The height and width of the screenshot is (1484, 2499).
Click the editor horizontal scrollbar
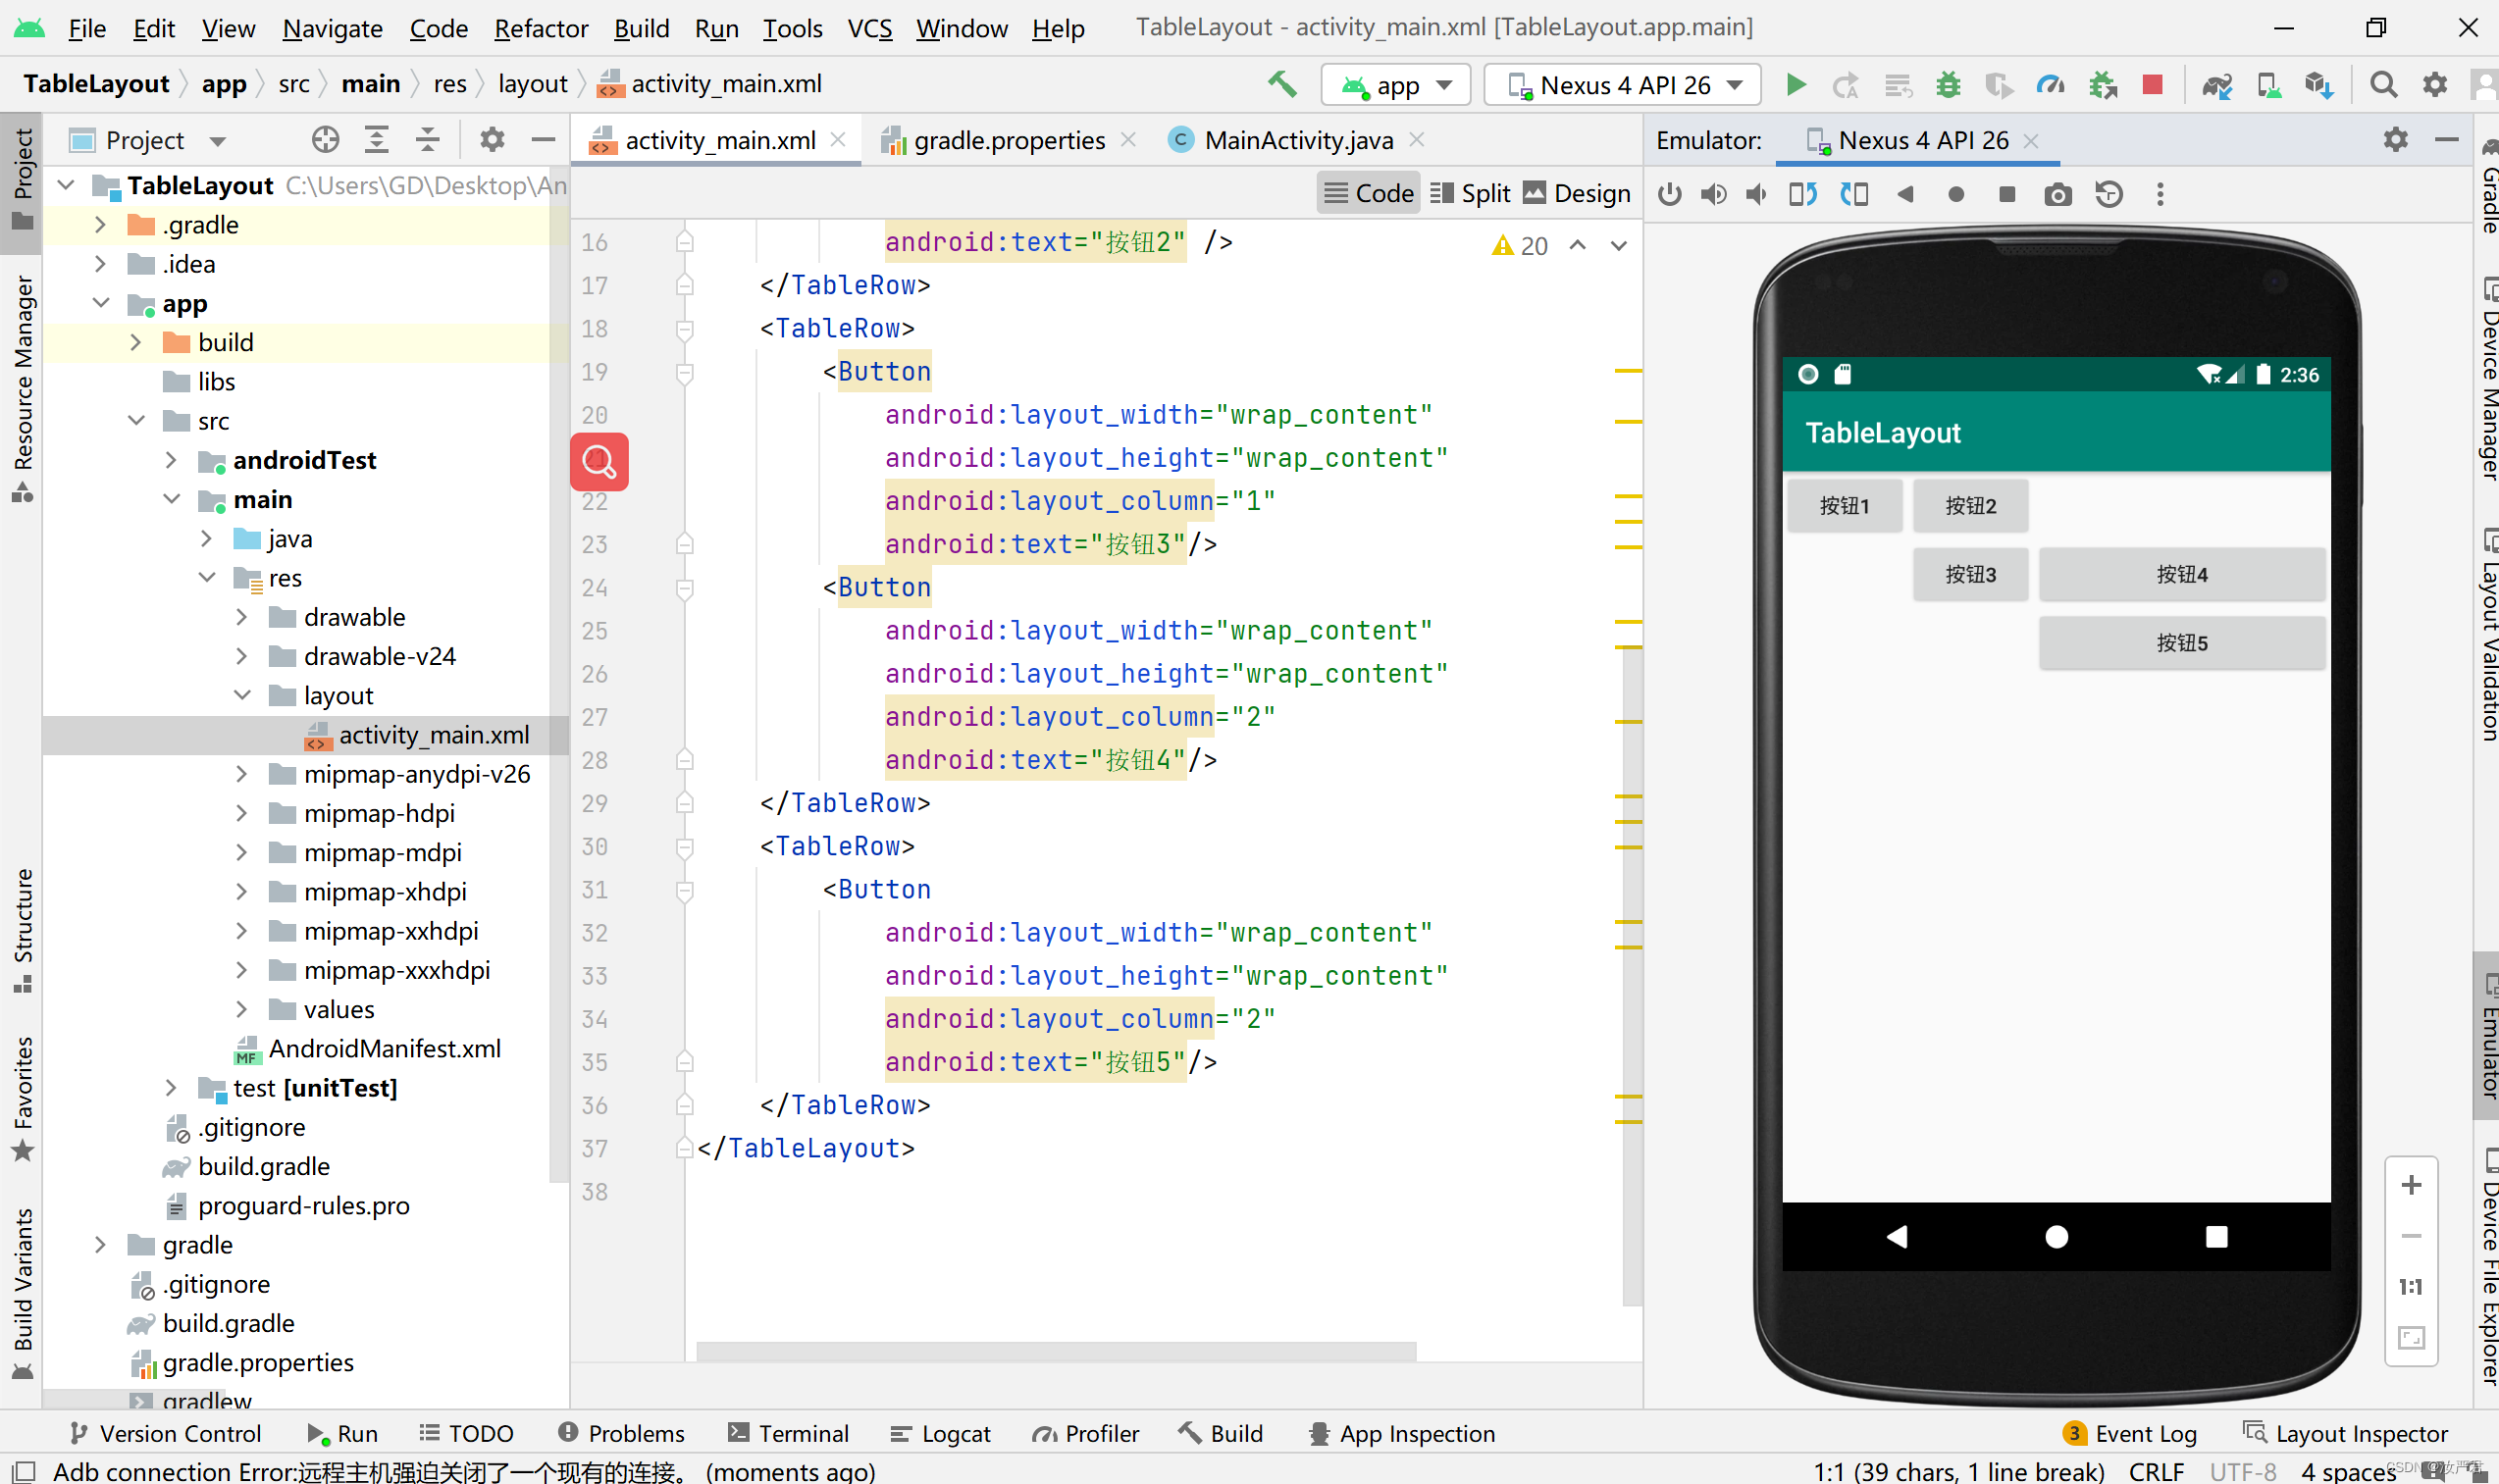pos(1055,1352)
